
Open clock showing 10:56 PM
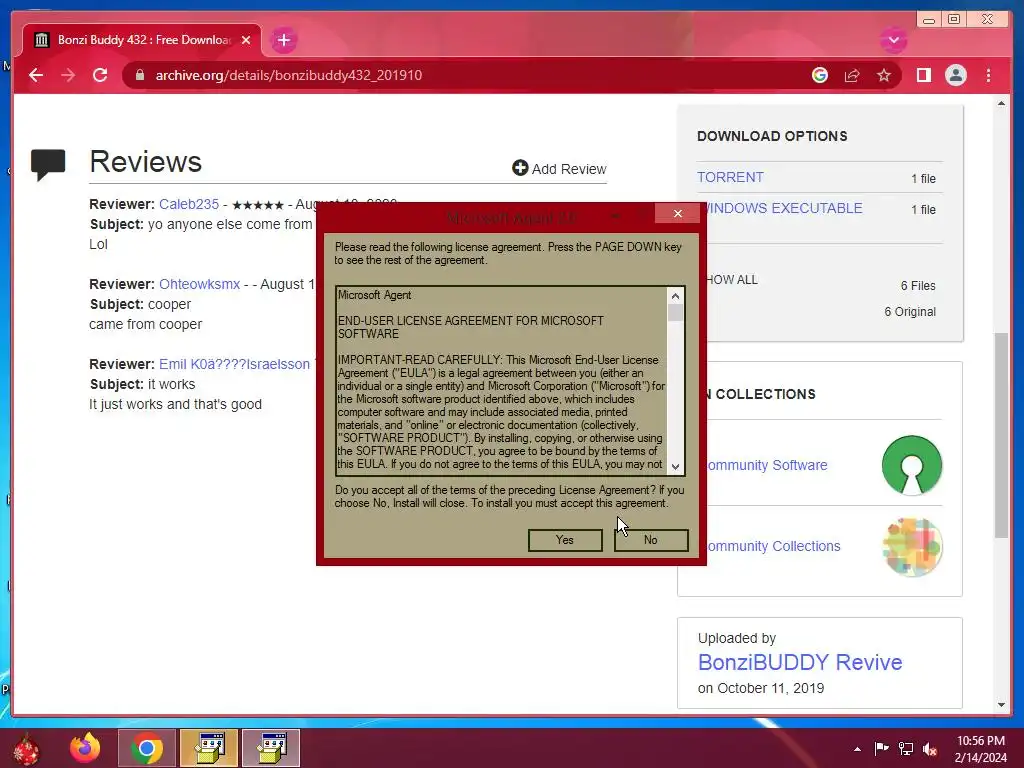[981, 749]
